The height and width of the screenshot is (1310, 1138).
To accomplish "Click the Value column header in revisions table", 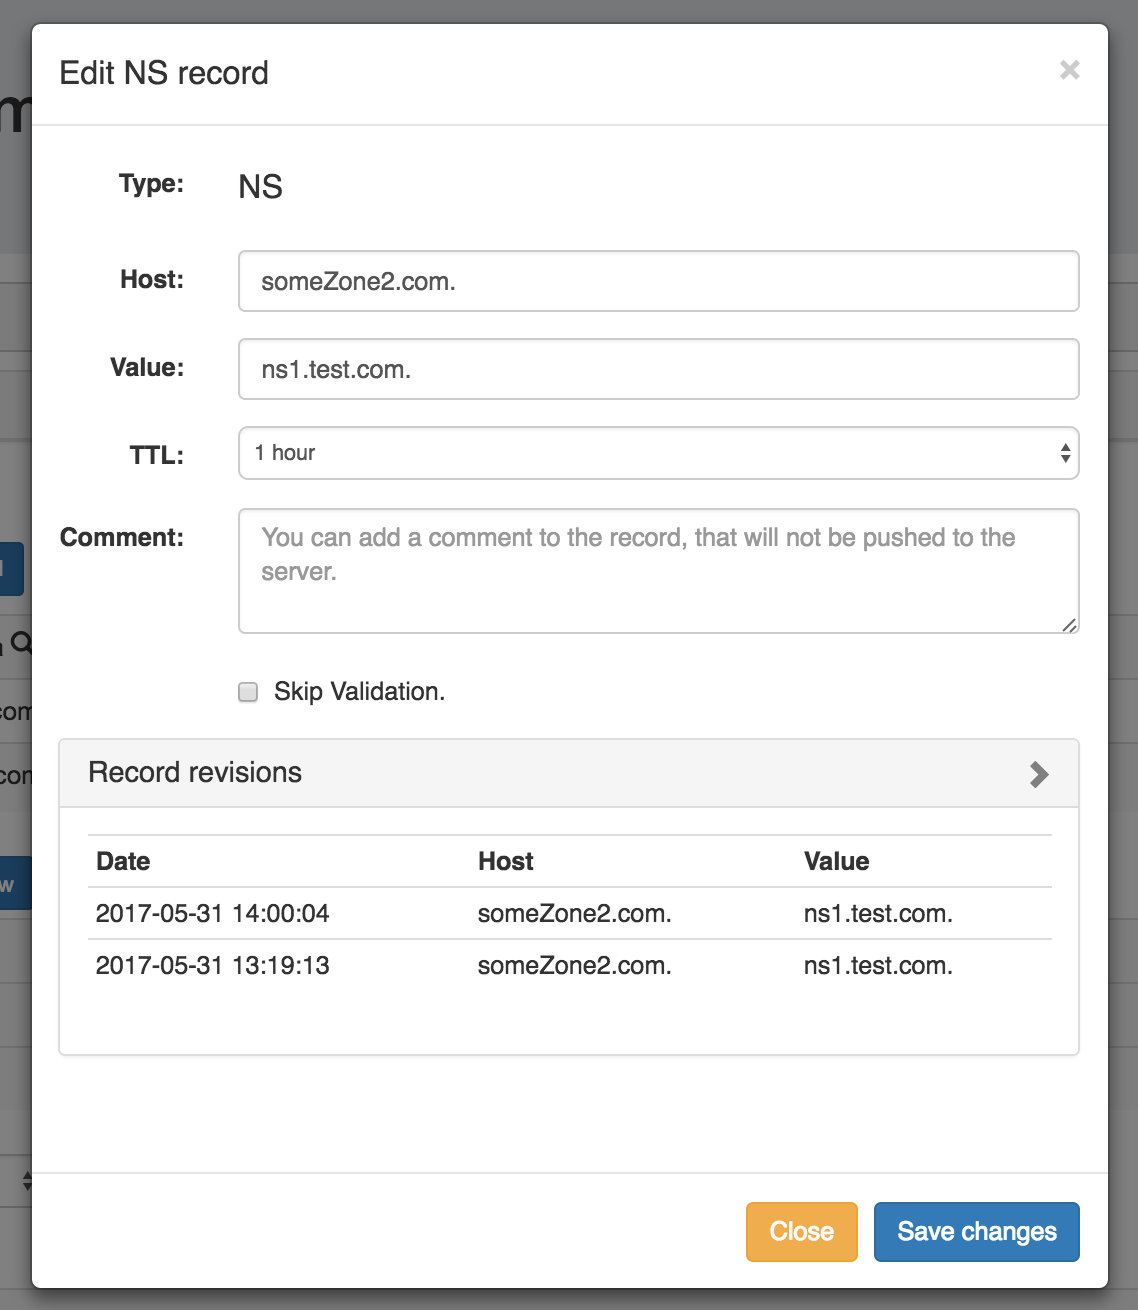I will (x=836, y=861).
